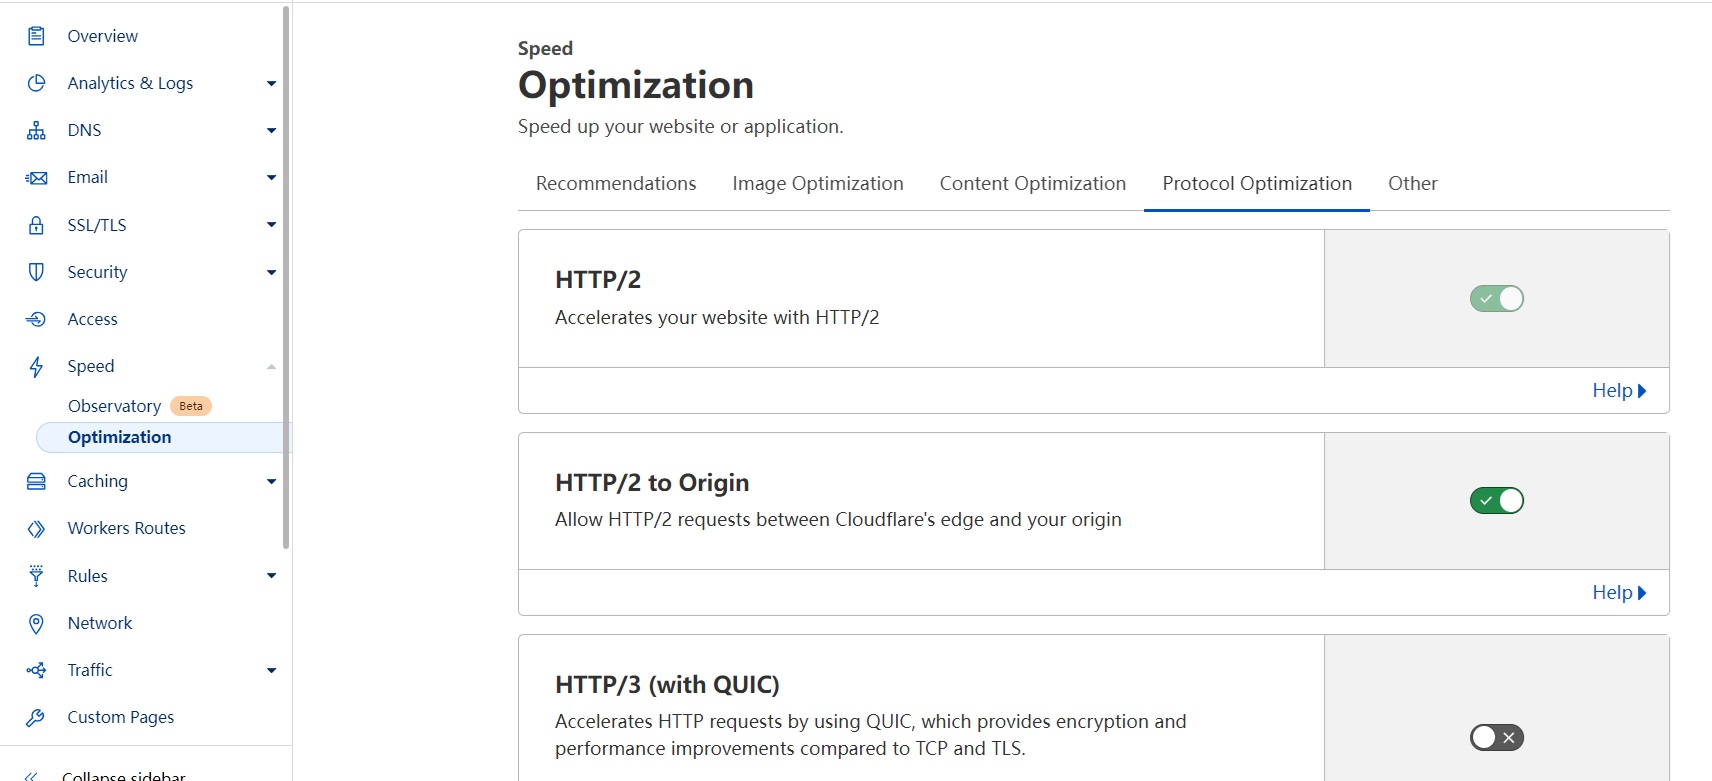Disable the HTTP/2 toggle switch
Image resolution: width=1712 pixels, height=781 pixels.
pos(1496,299)
